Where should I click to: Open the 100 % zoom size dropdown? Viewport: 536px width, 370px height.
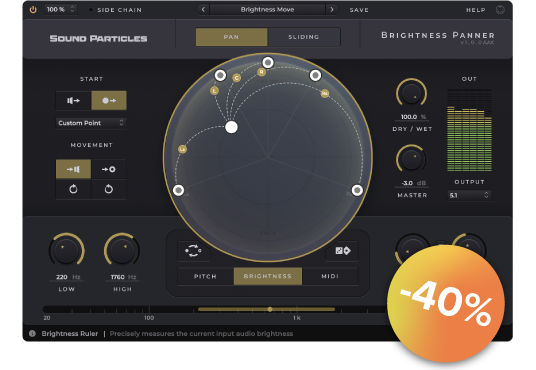pyautogui.click(x=61, y=10)
